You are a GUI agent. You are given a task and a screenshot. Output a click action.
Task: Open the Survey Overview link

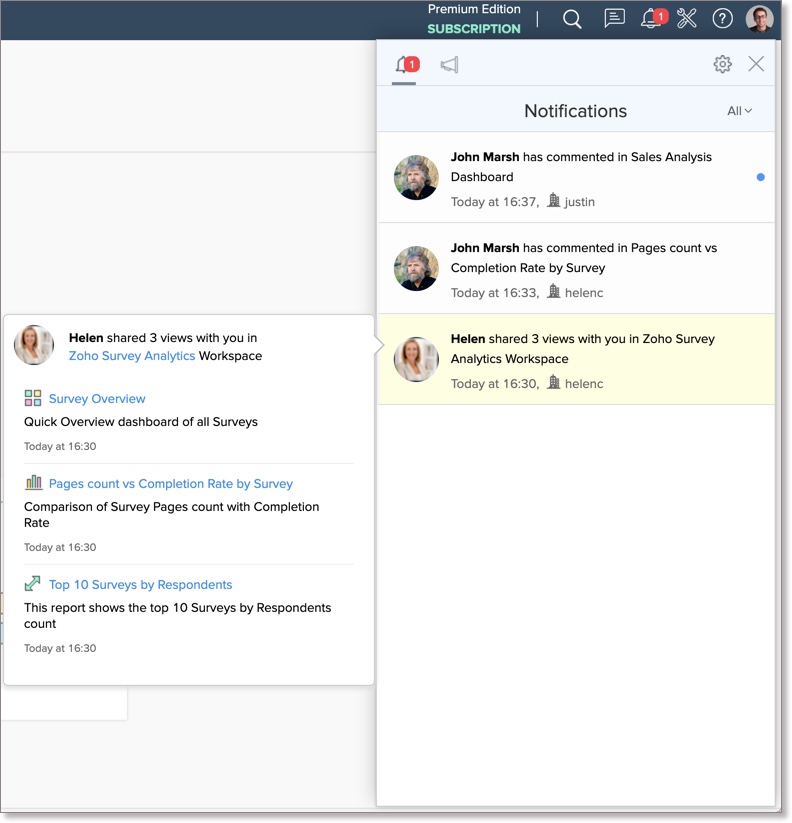click(x=97, y=399)
